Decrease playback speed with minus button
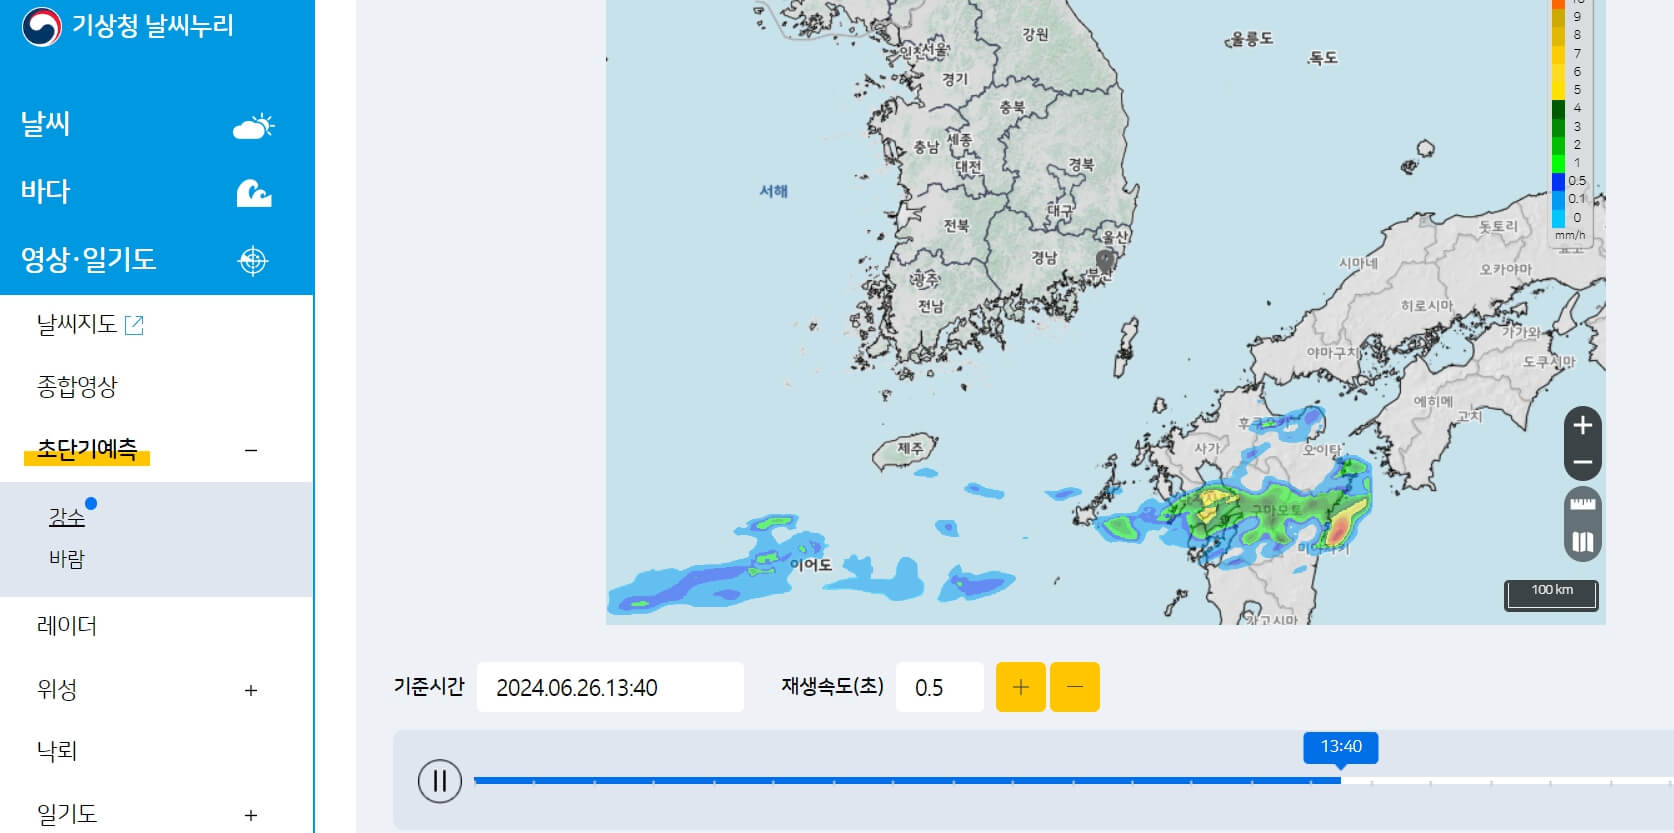This screenshot has width=1674, height=833. [1075, 687]
